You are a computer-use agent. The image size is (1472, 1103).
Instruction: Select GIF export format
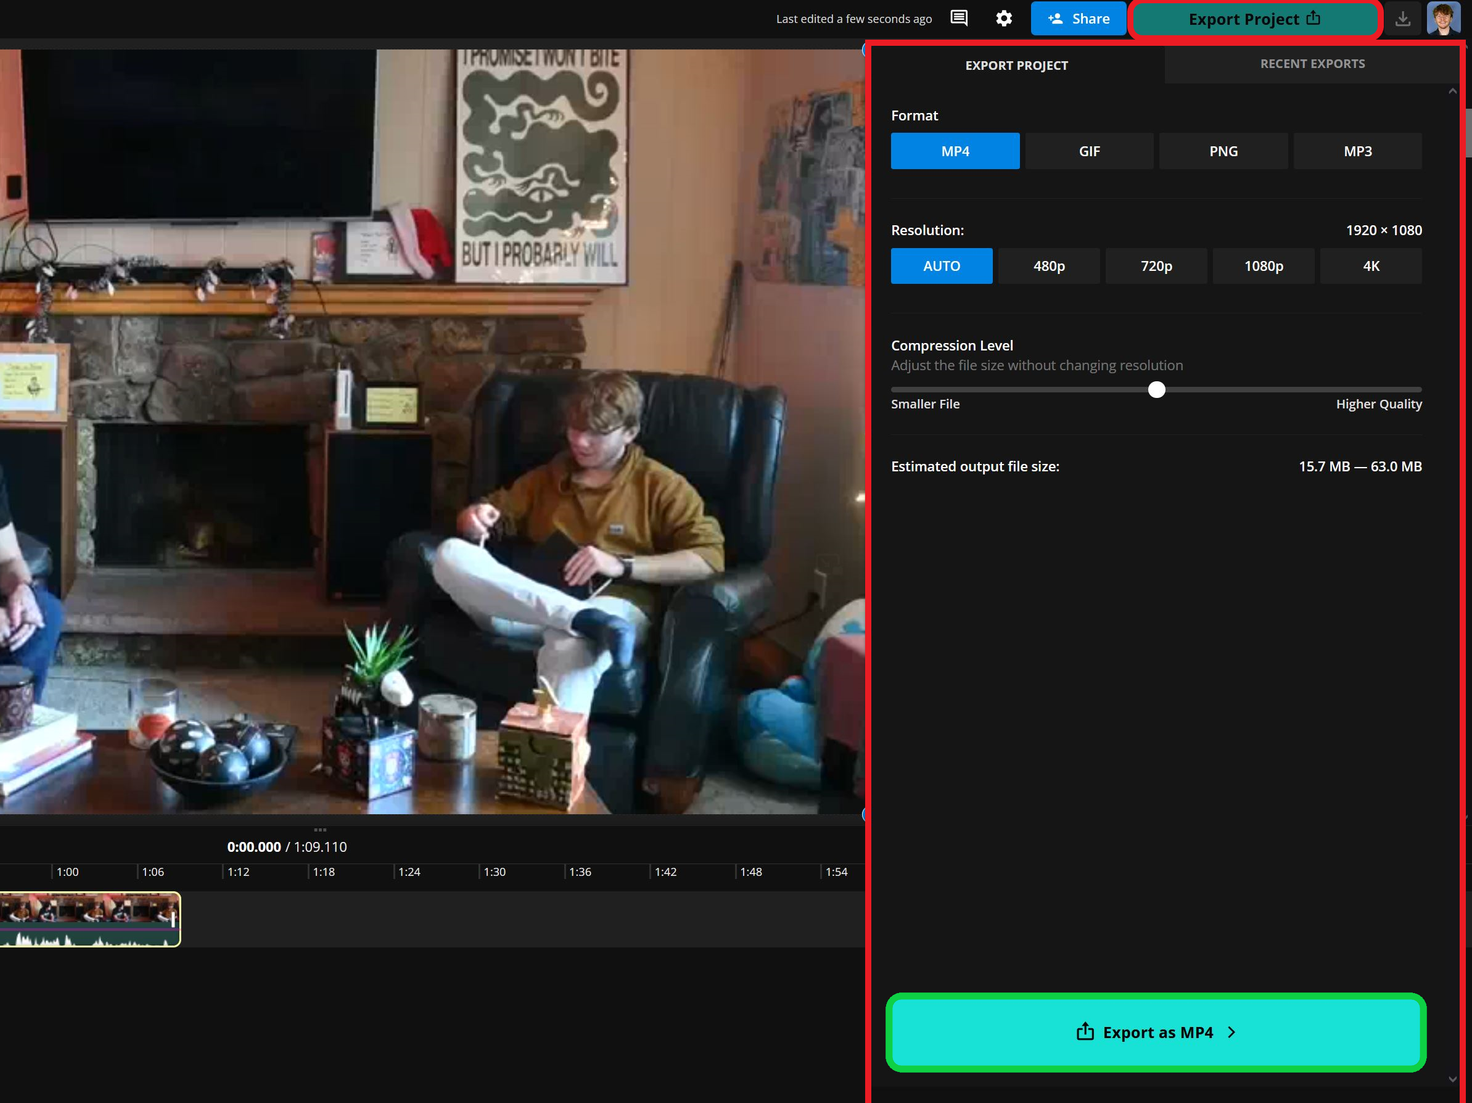[x=1089, y=151]
